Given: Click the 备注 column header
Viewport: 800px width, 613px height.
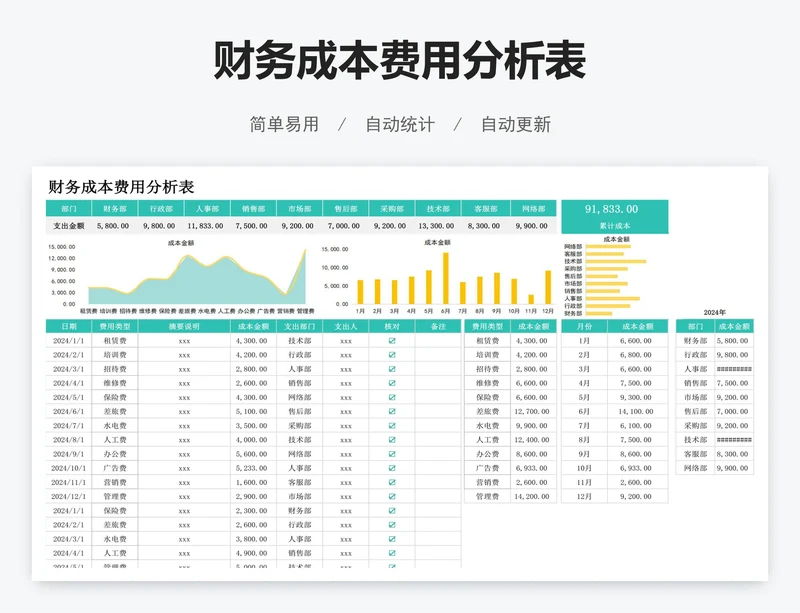Looking at the screenshot, I should pyautogui.click(x=438, y=327).
